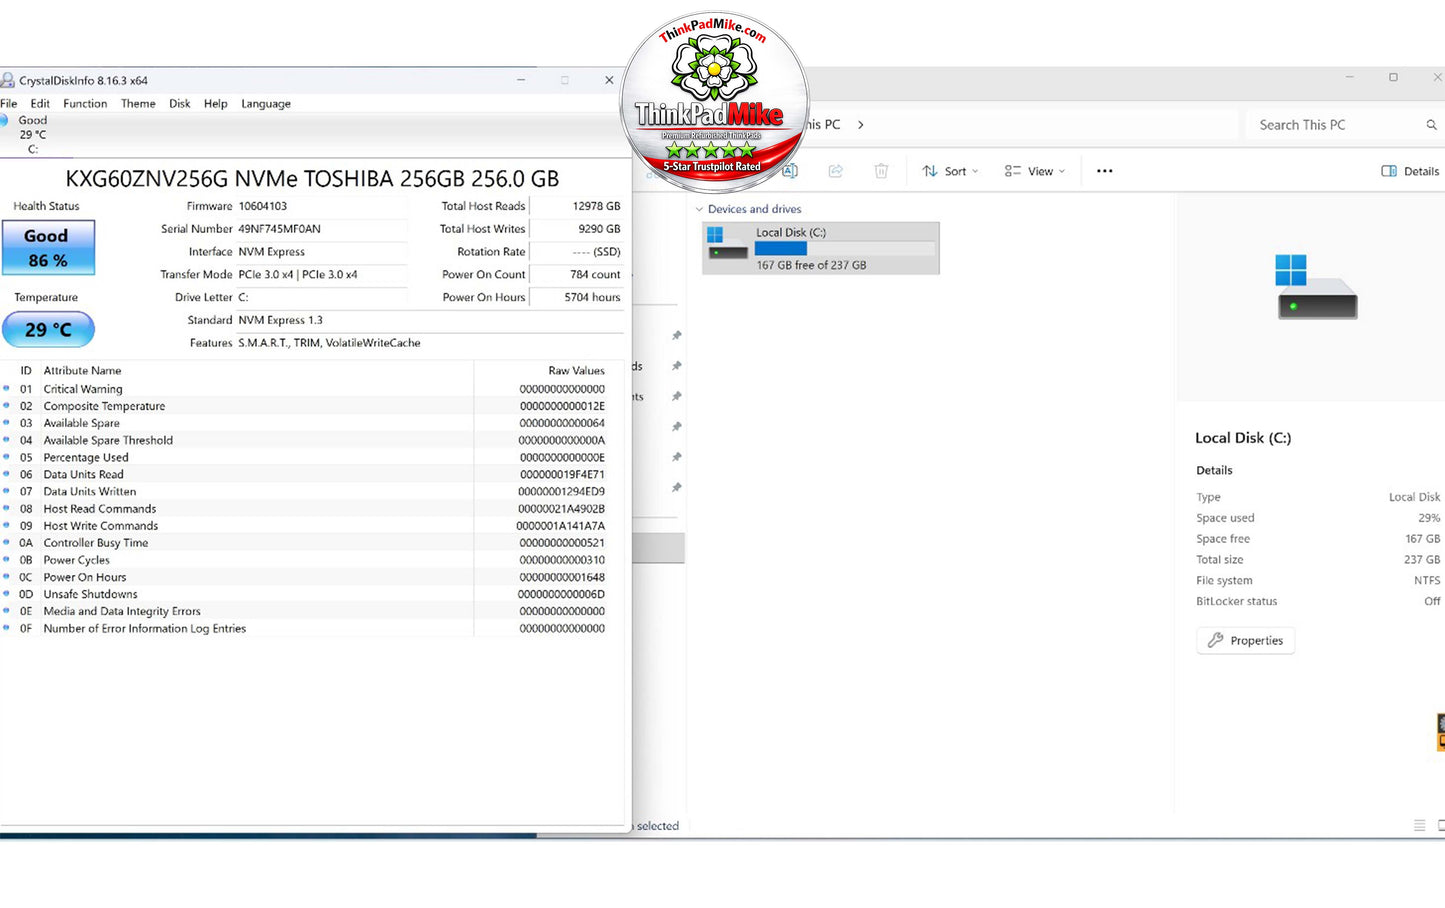
Task: Click the Share icon in Explorer toolbar
Action: 836,171
